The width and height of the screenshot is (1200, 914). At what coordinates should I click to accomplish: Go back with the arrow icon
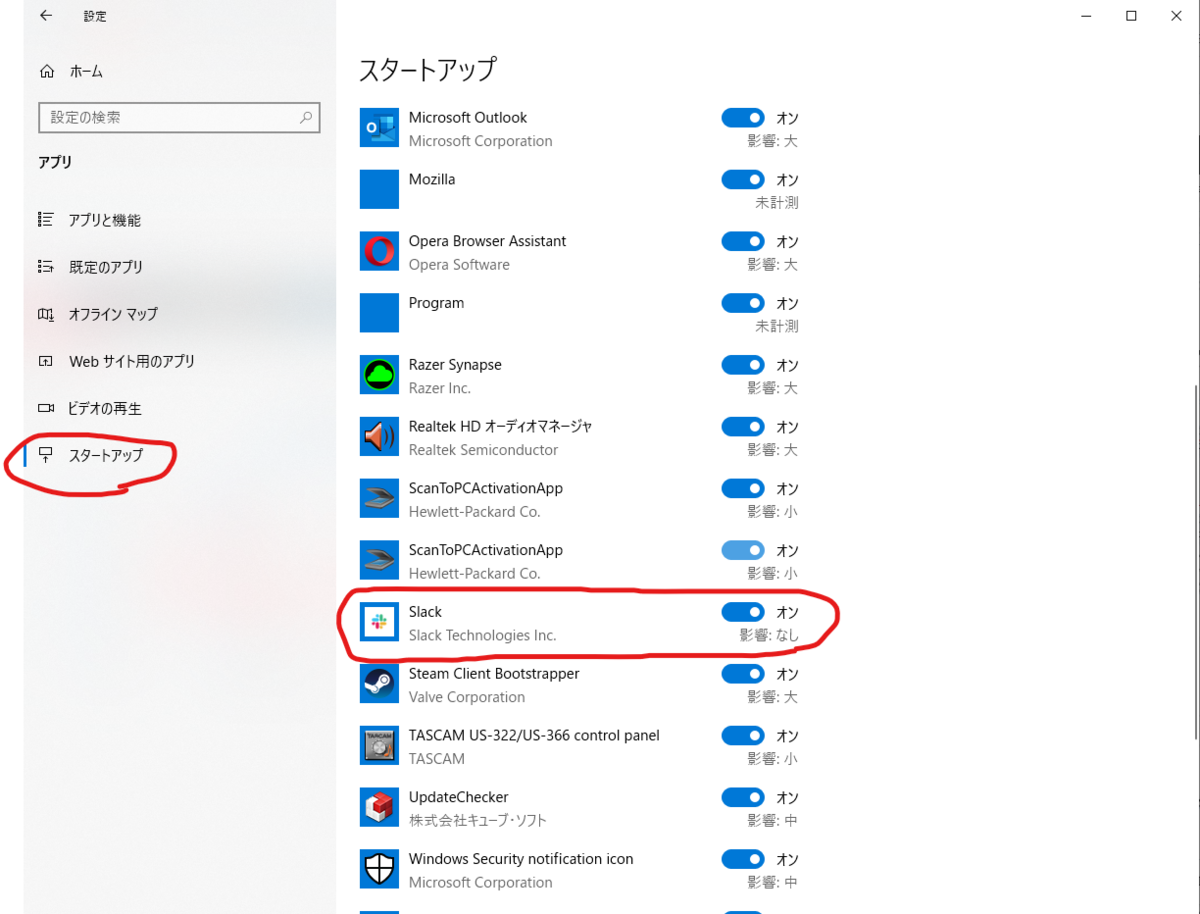point(46,16)
